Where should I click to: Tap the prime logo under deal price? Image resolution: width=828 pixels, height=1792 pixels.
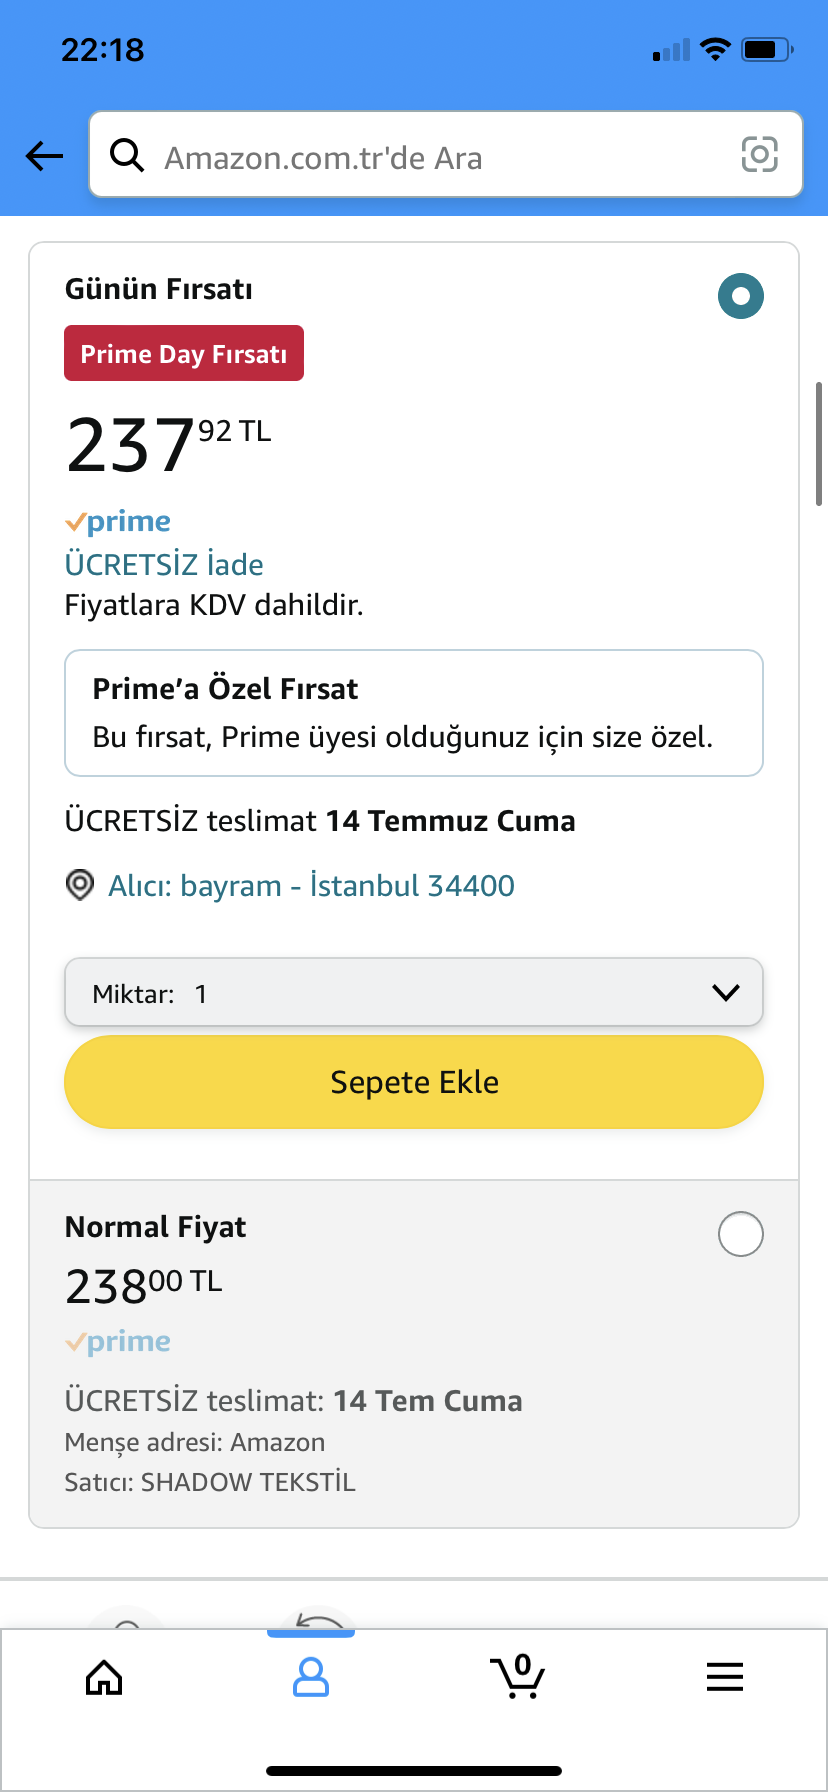(x=118, y=522)
